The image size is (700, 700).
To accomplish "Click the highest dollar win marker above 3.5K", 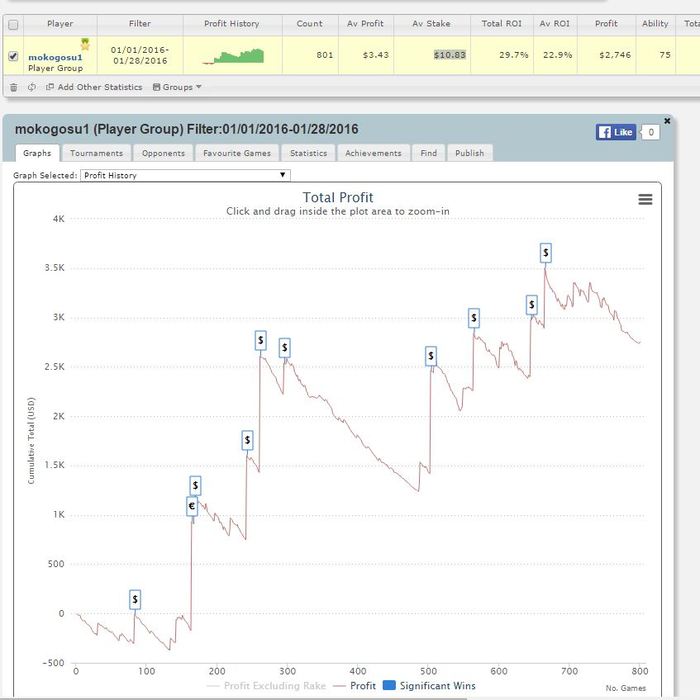I will (546, 253).
